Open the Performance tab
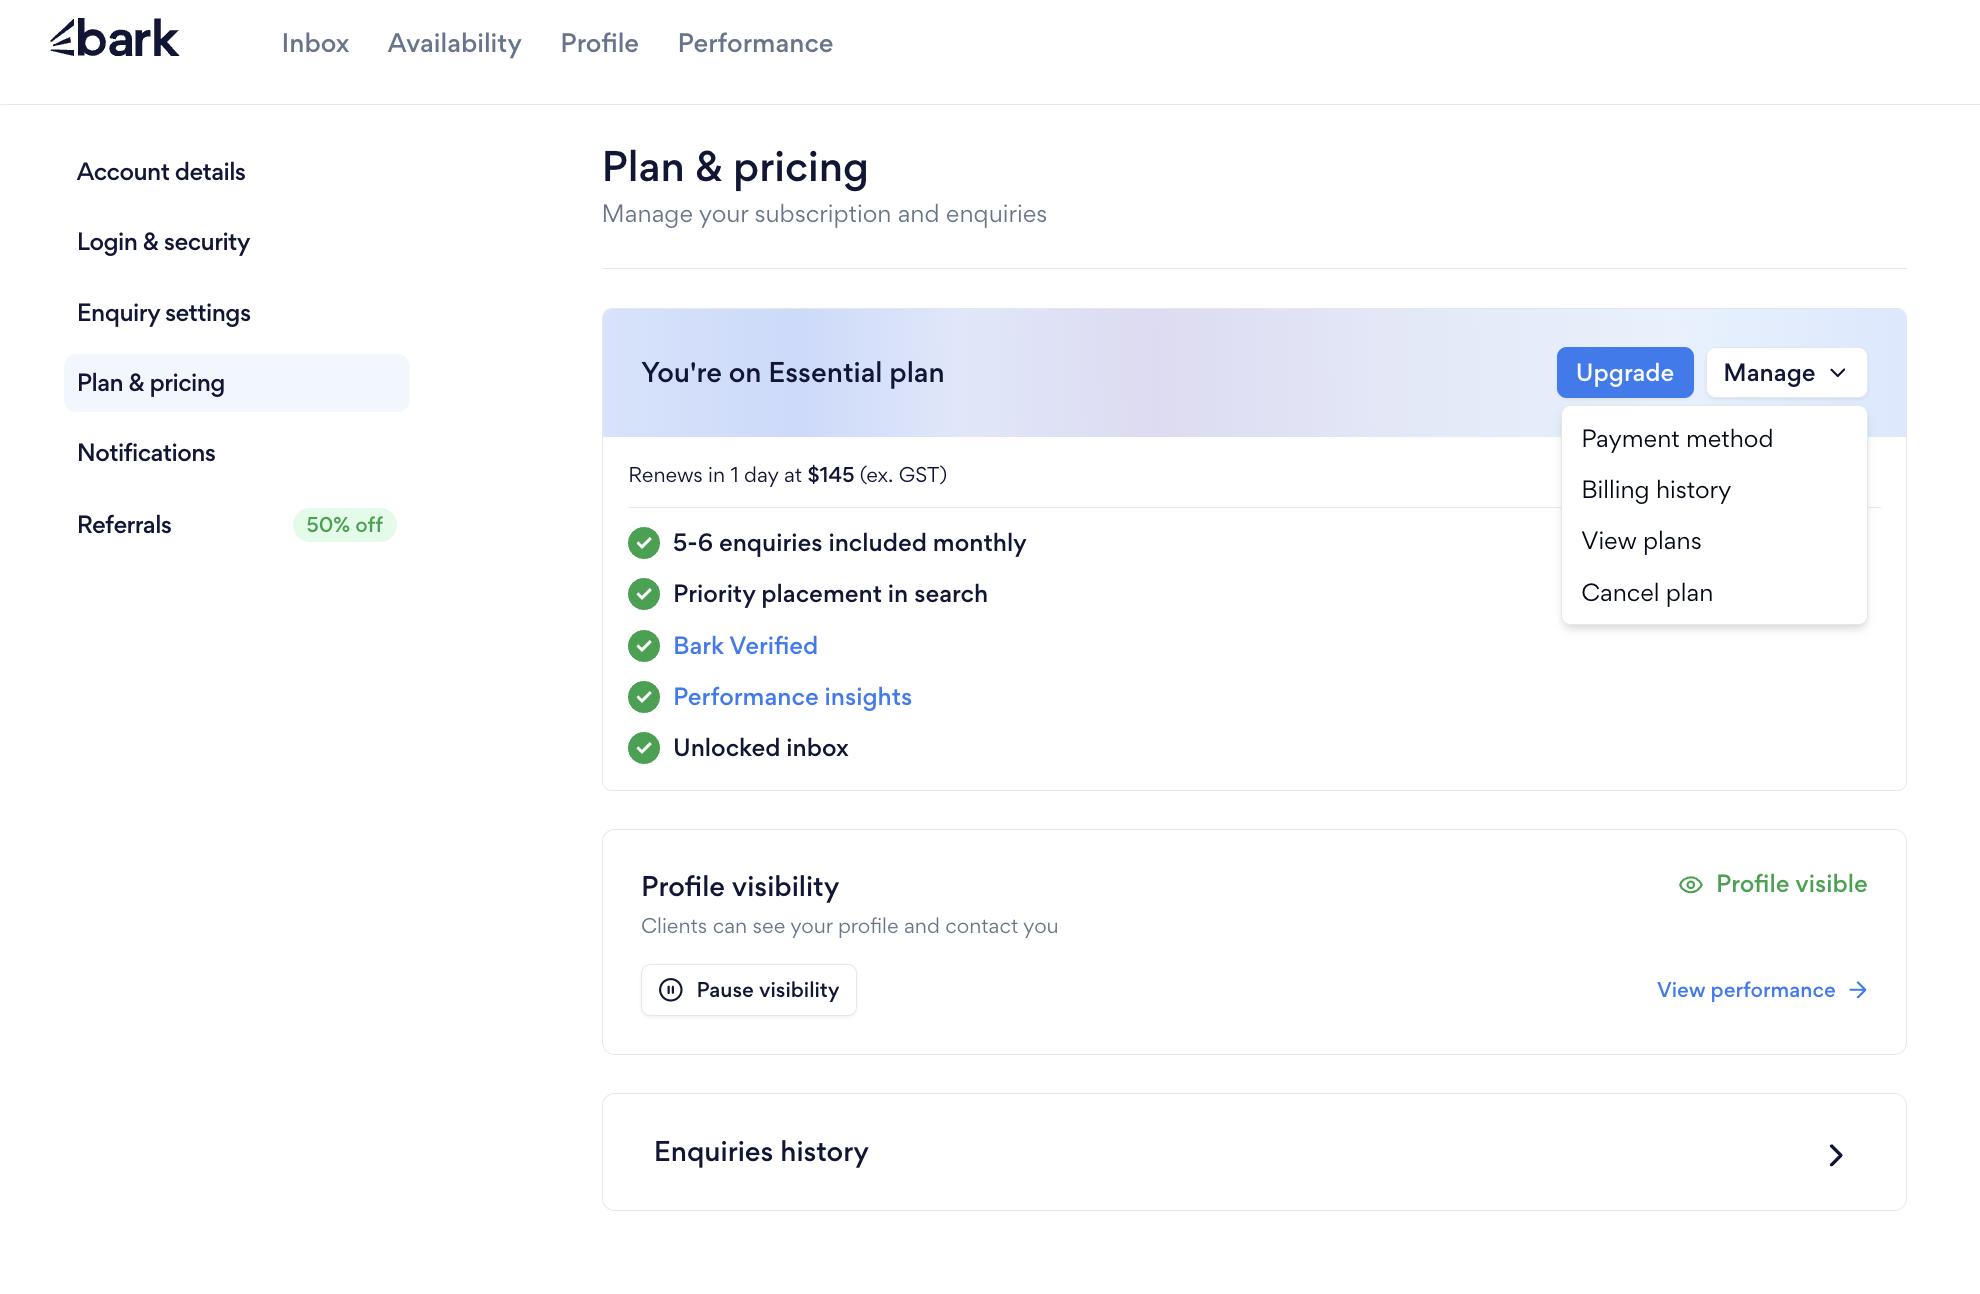Screen dimensions: 1980x1294 pos(755,43)
